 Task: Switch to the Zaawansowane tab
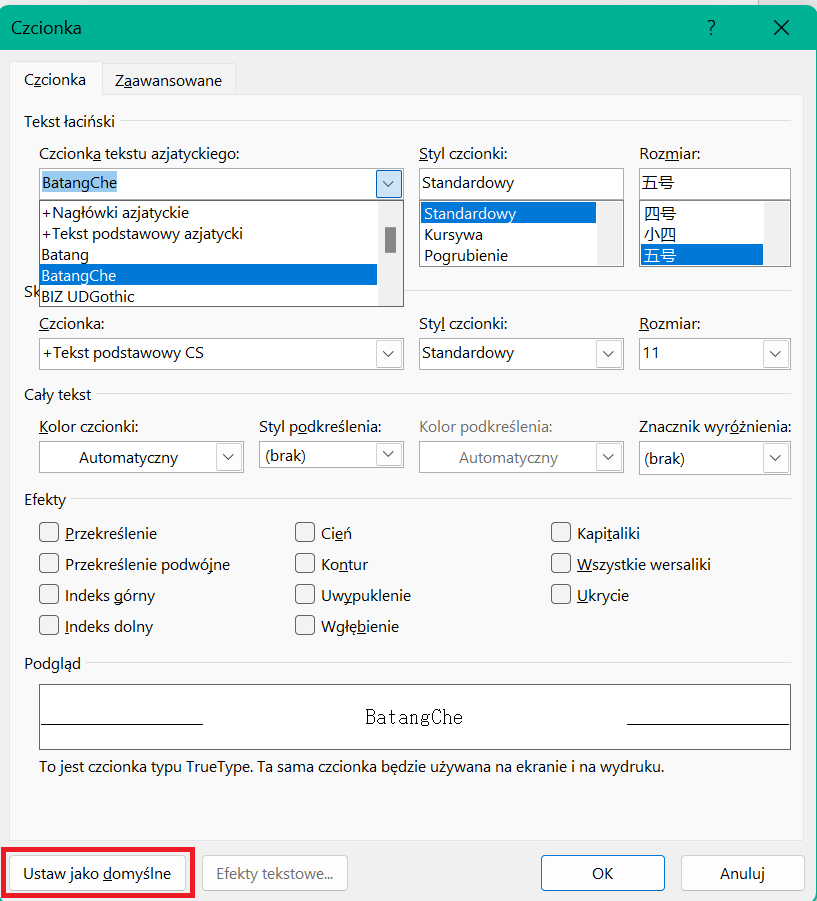pos(168,80)
